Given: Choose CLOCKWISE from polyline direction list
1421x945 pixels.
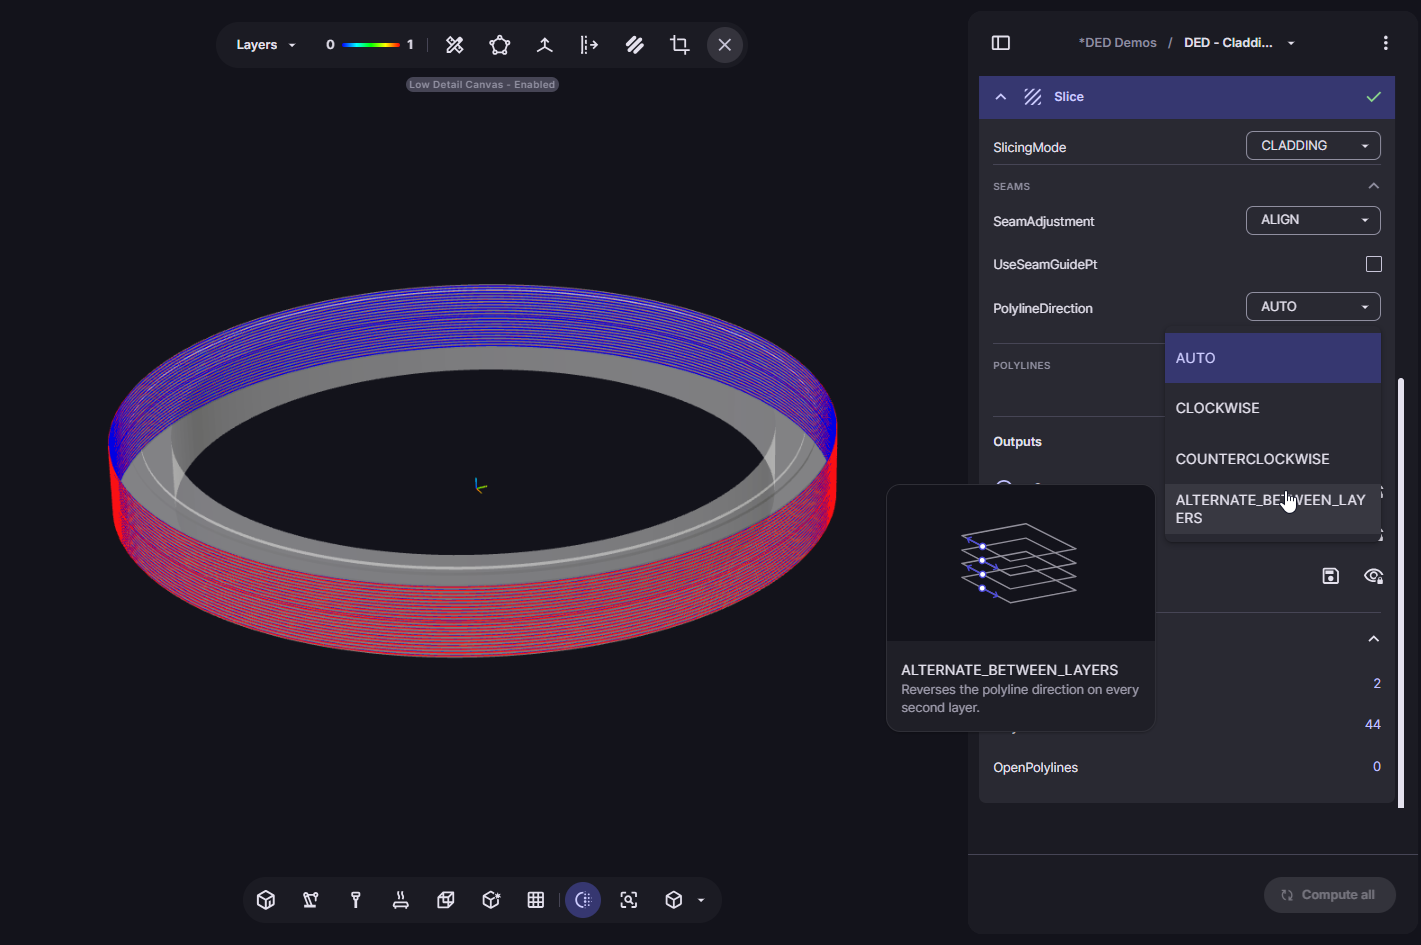Looking at the screenshot, I should [x=1217, y=408].
